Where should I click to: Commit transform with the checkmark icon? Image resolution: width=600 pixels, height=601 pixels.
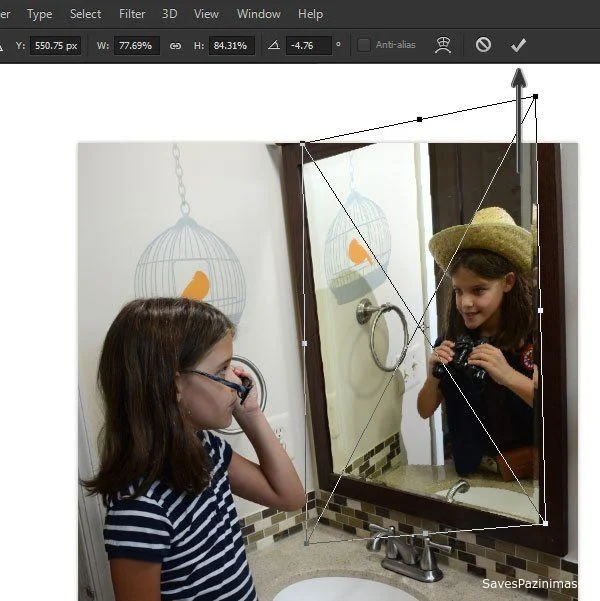(x=518, y=45)
